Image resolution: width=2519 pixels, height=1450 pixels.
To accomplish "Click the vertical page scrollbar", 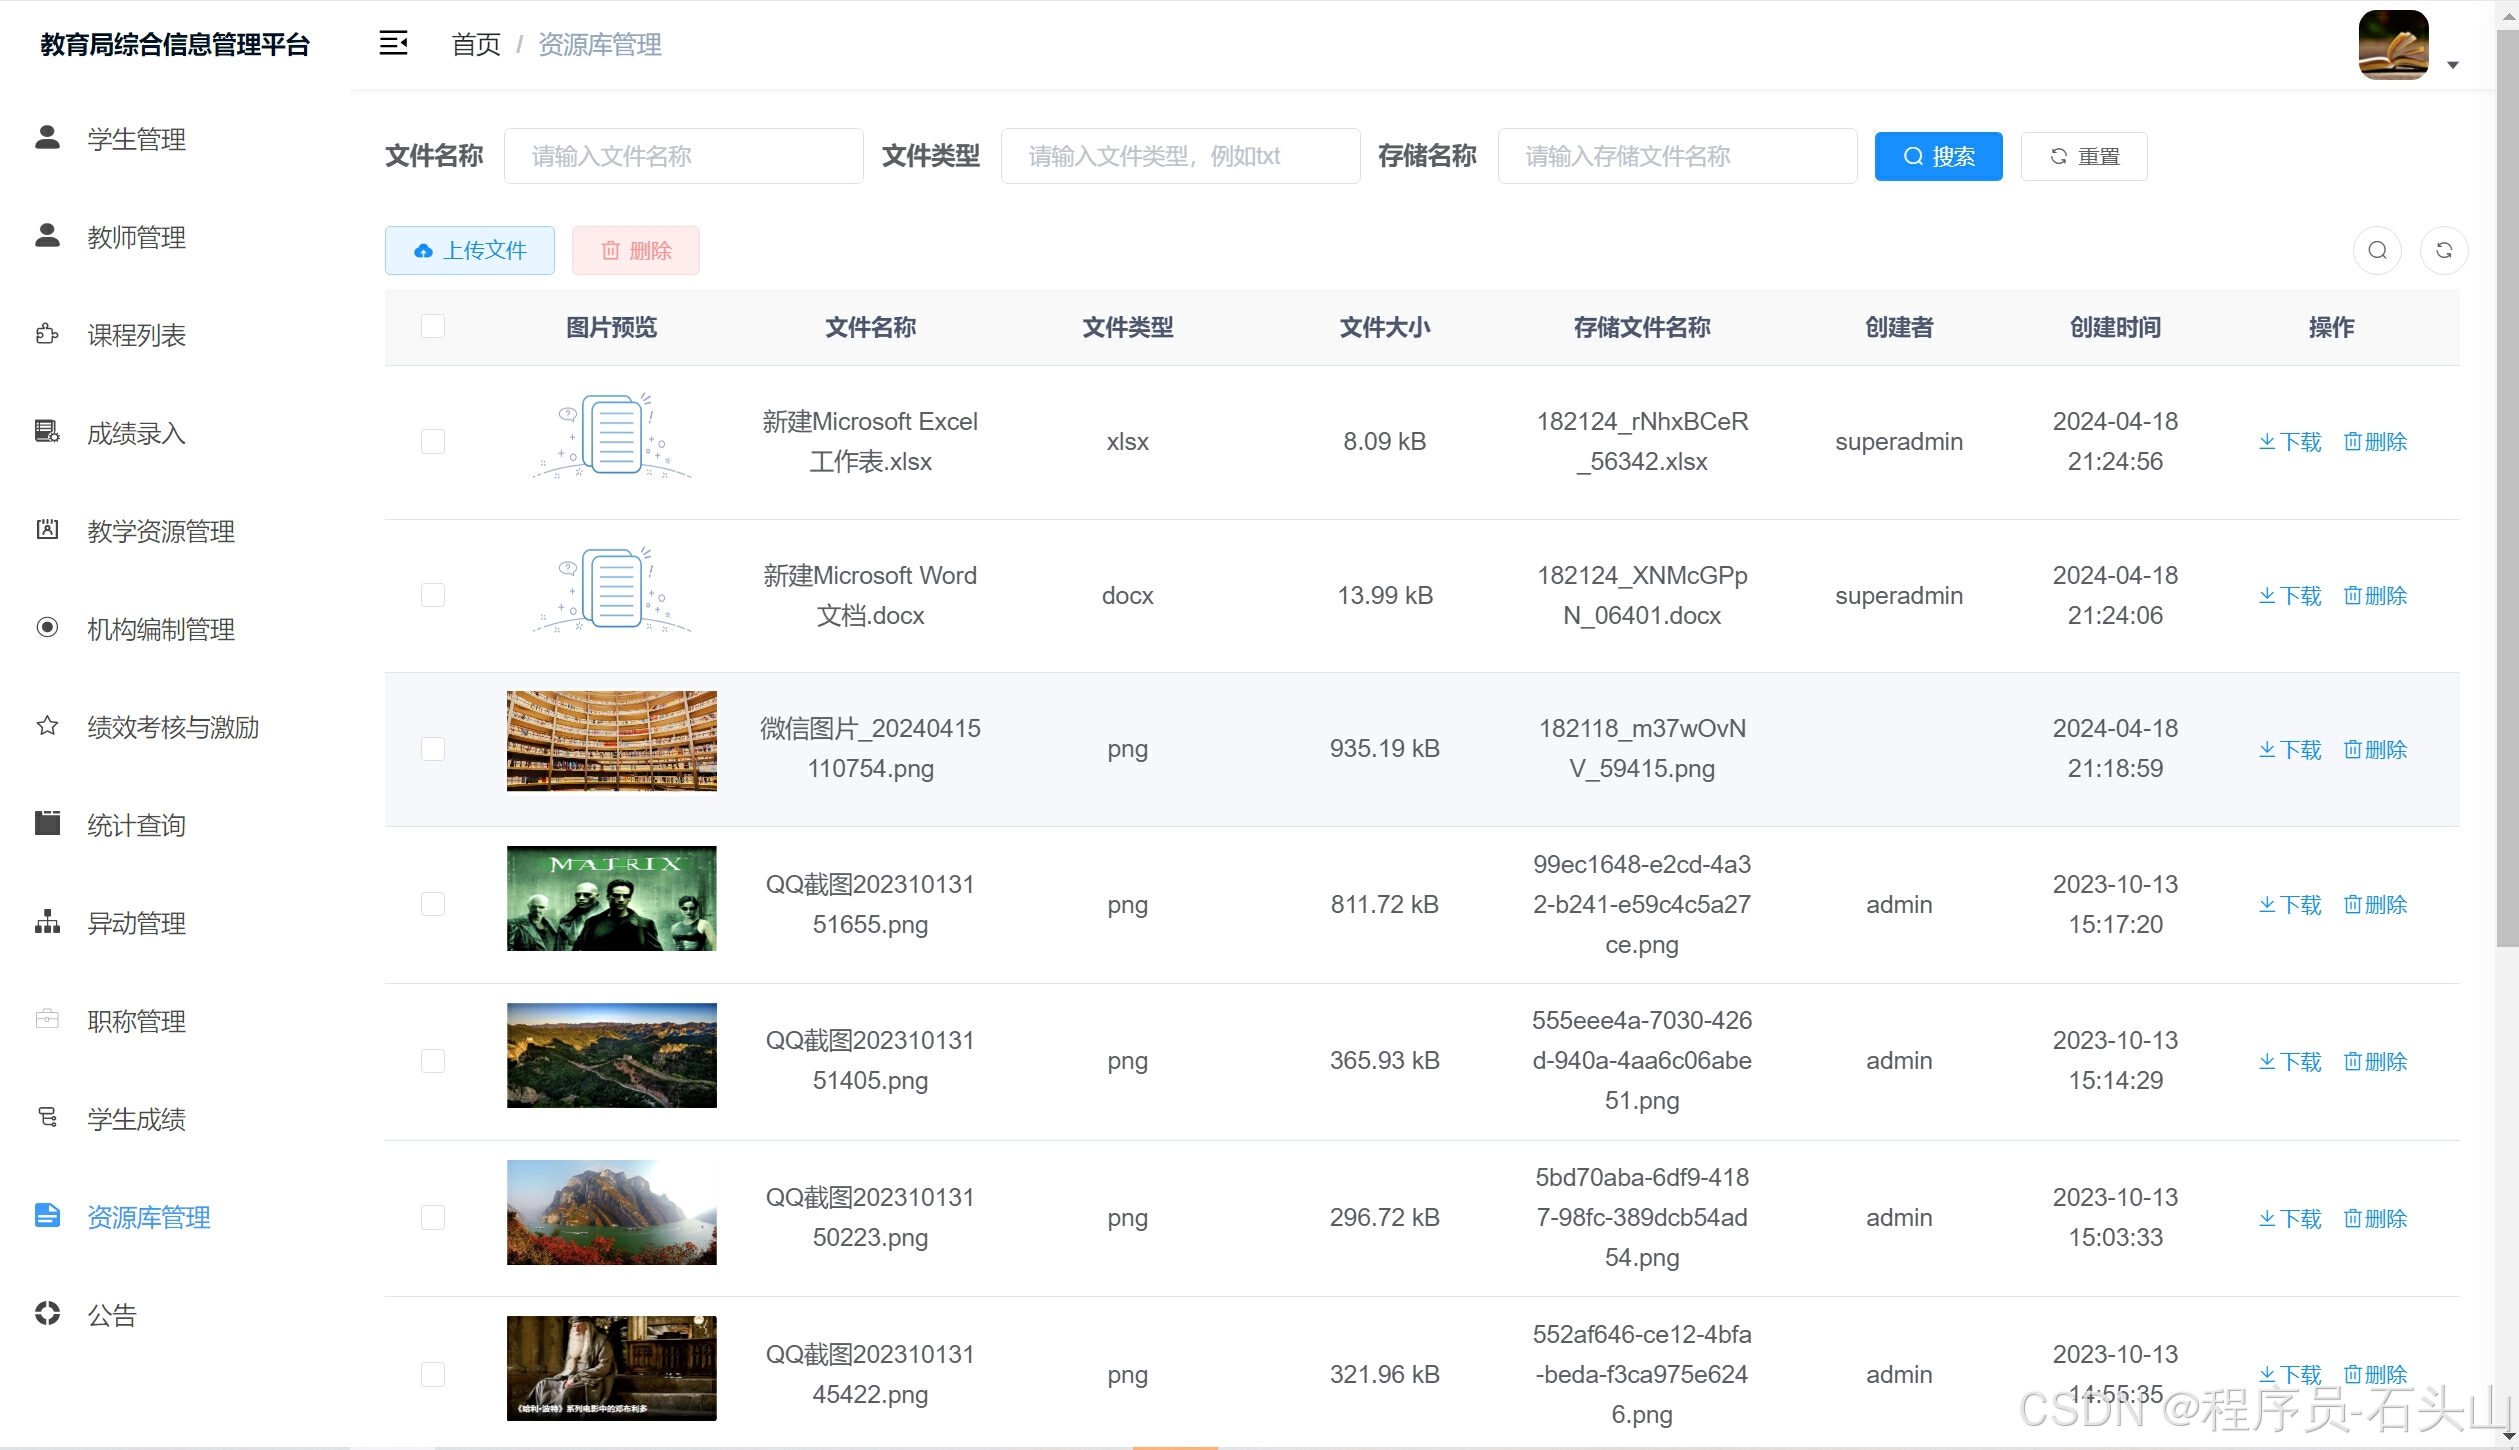I will pos(2507,490).
